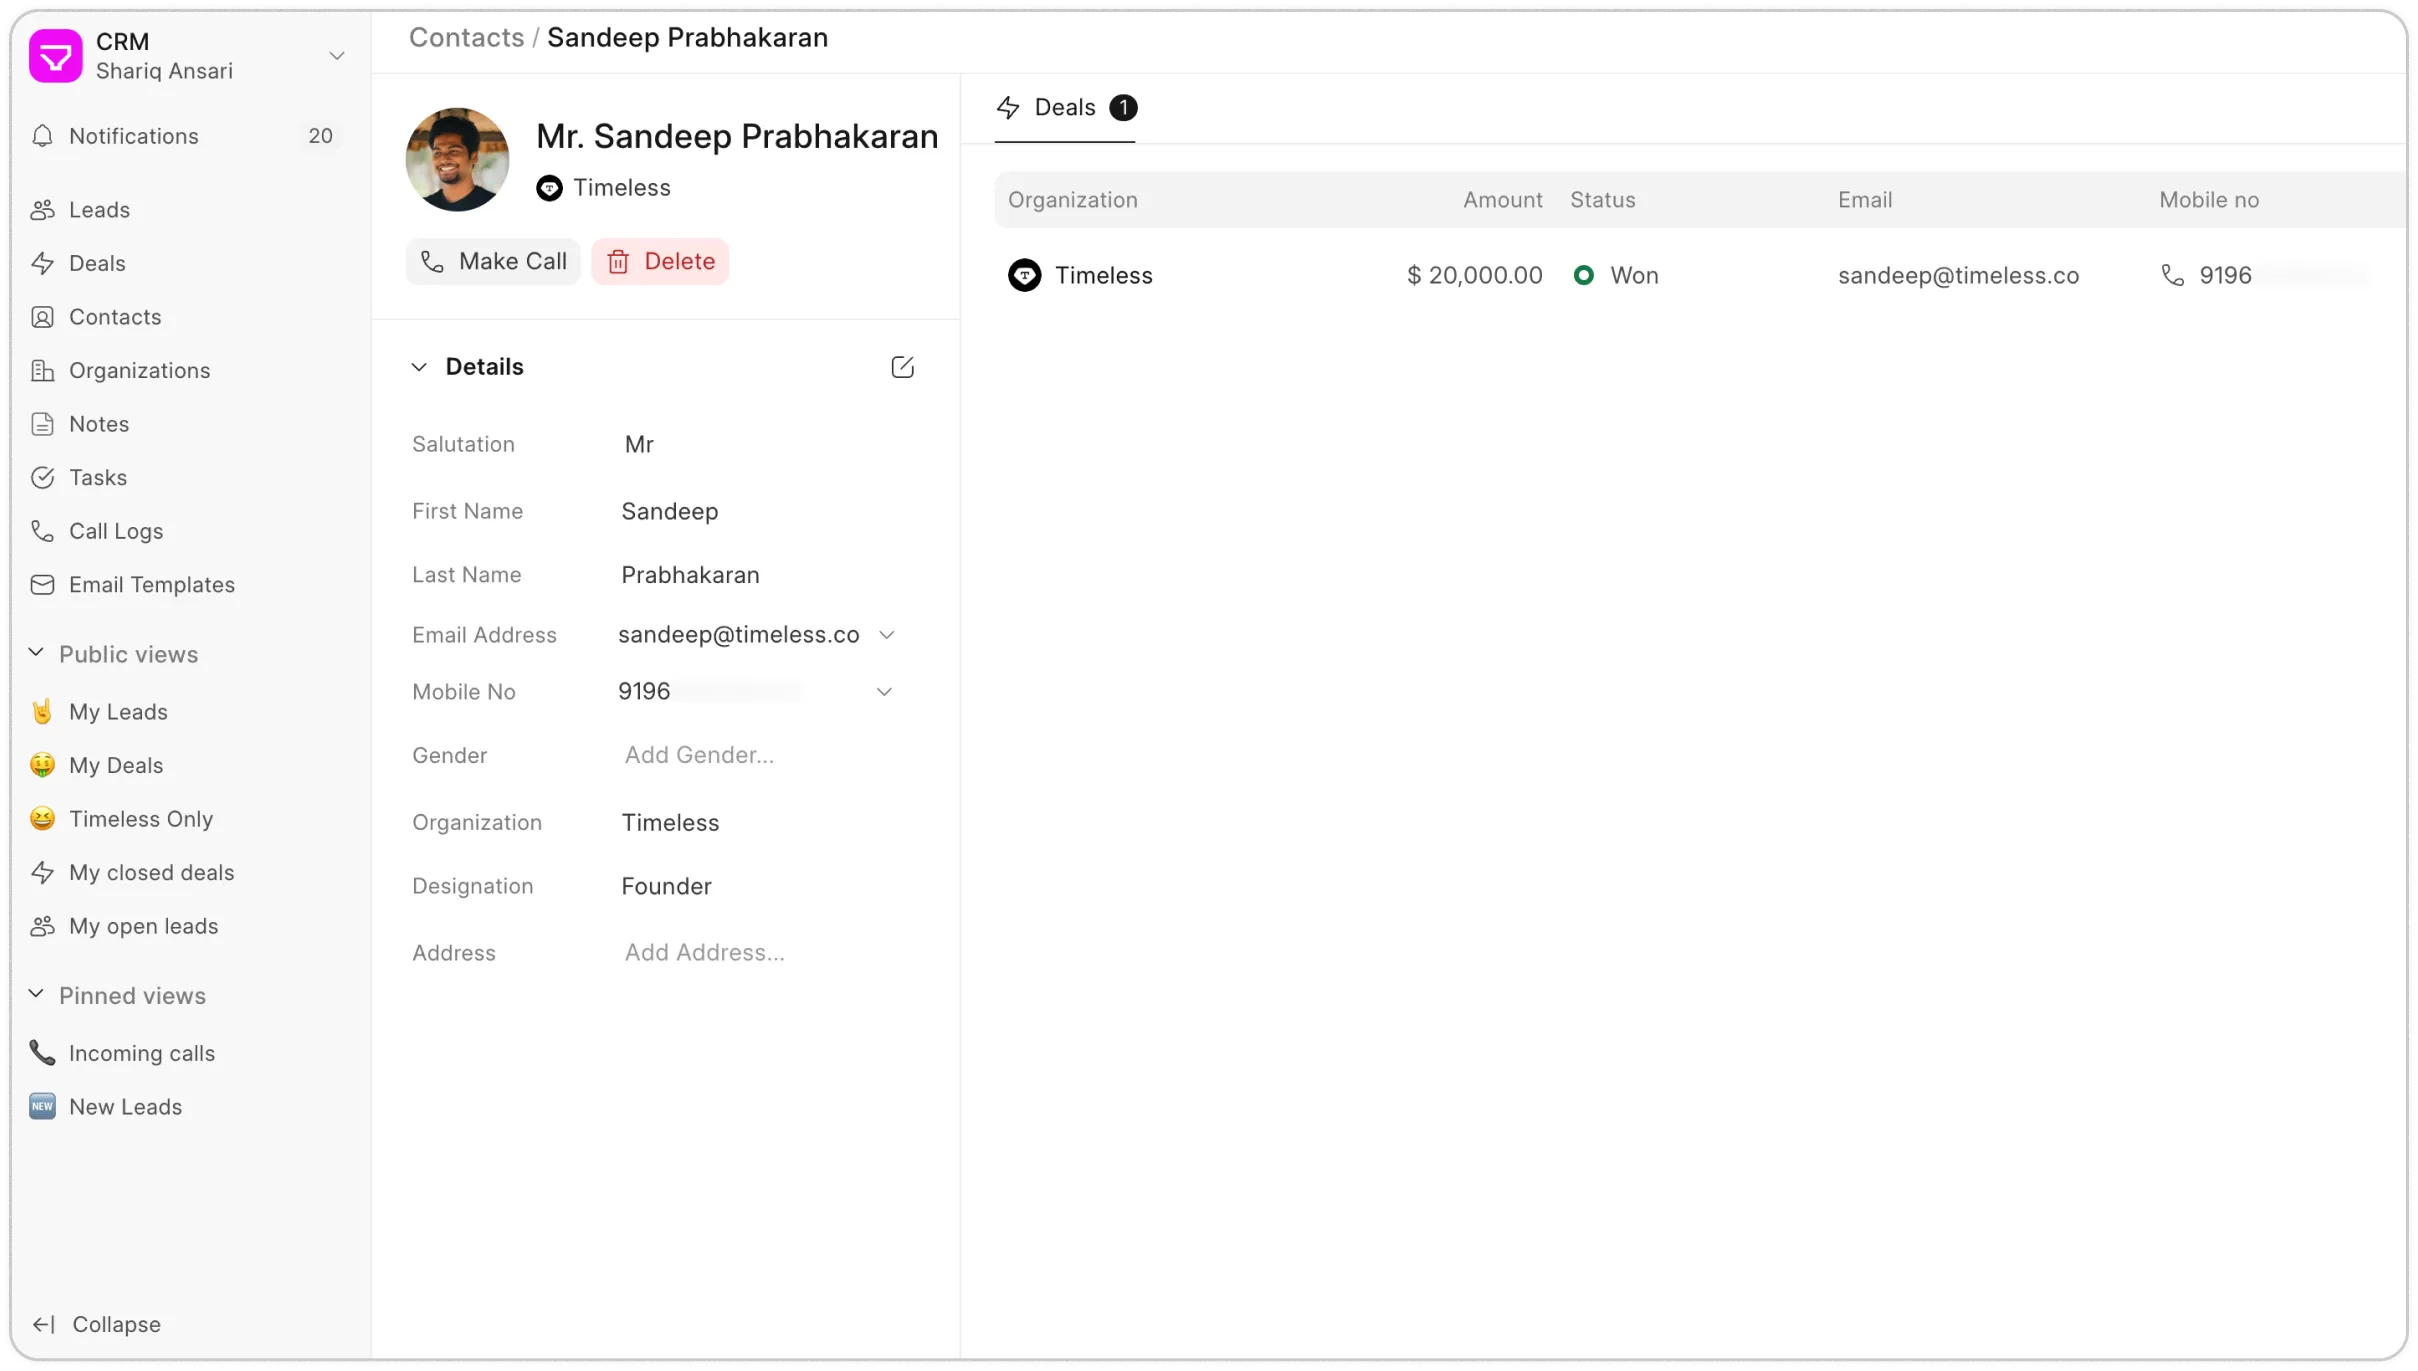2418x1371 pixels.
Task: Open CRM user switcher dropdown
Action: click(337, 56)
